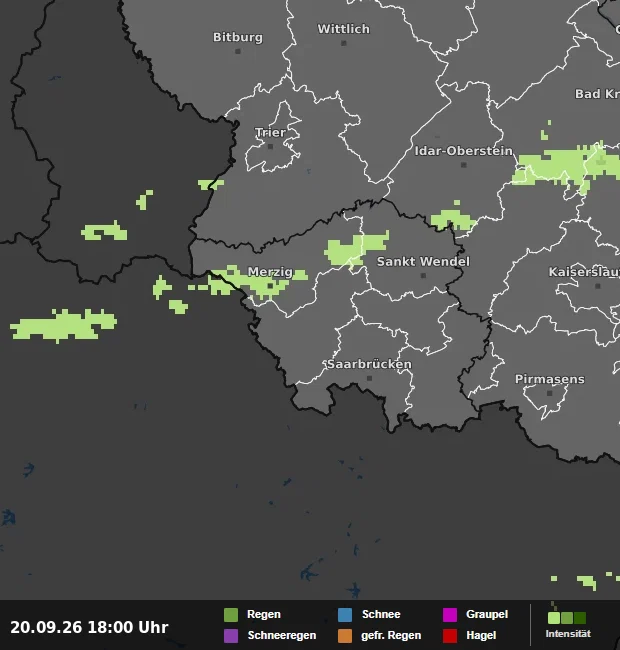Click the purple Schneeregen legend swatch

[231, 636]
